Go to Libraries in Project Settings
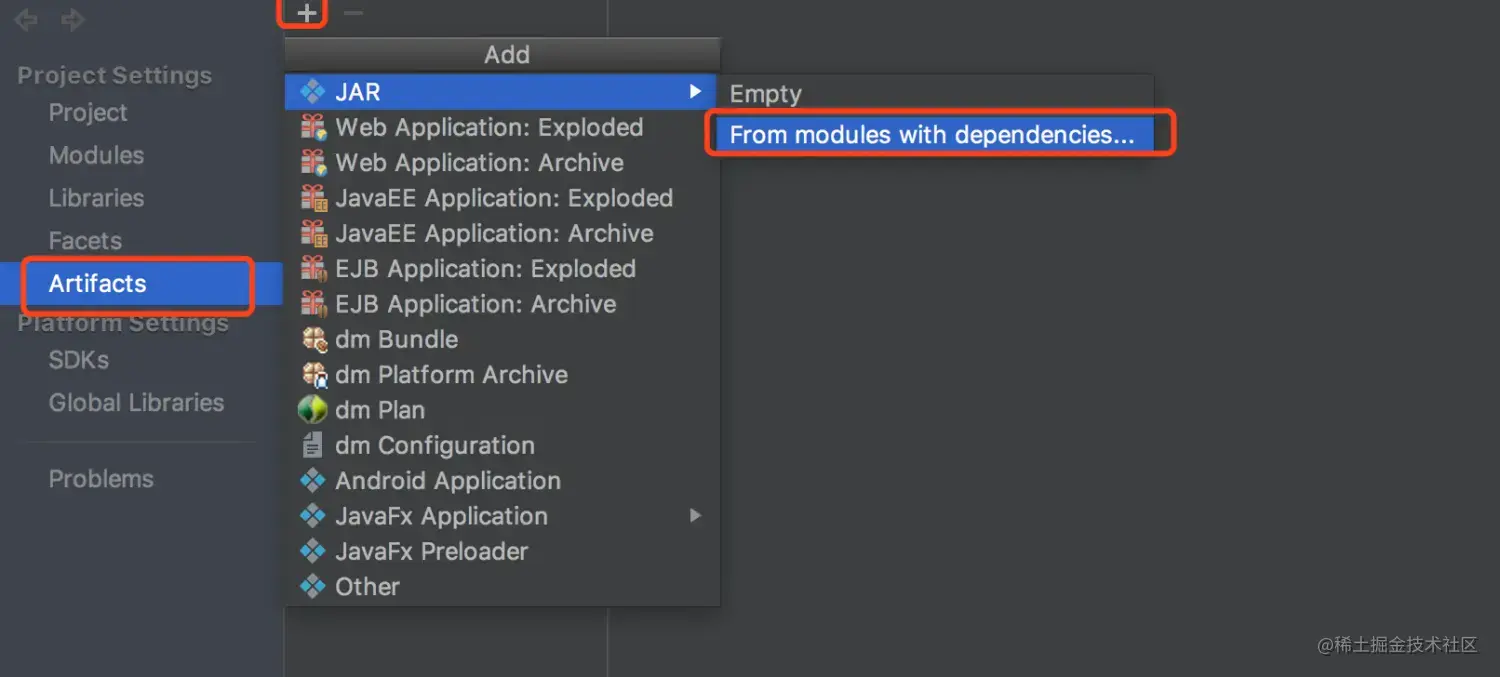 click(x=96, y=198)
